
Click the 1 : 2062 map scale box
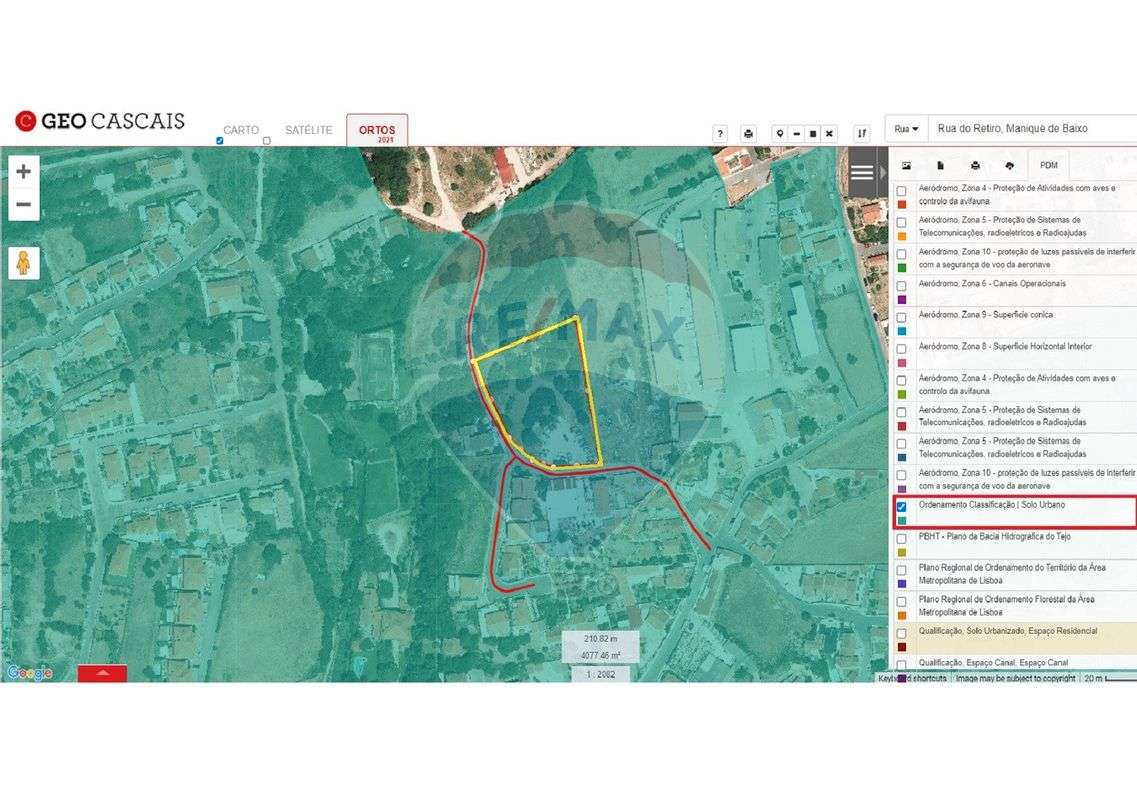[x=600, y=675]
